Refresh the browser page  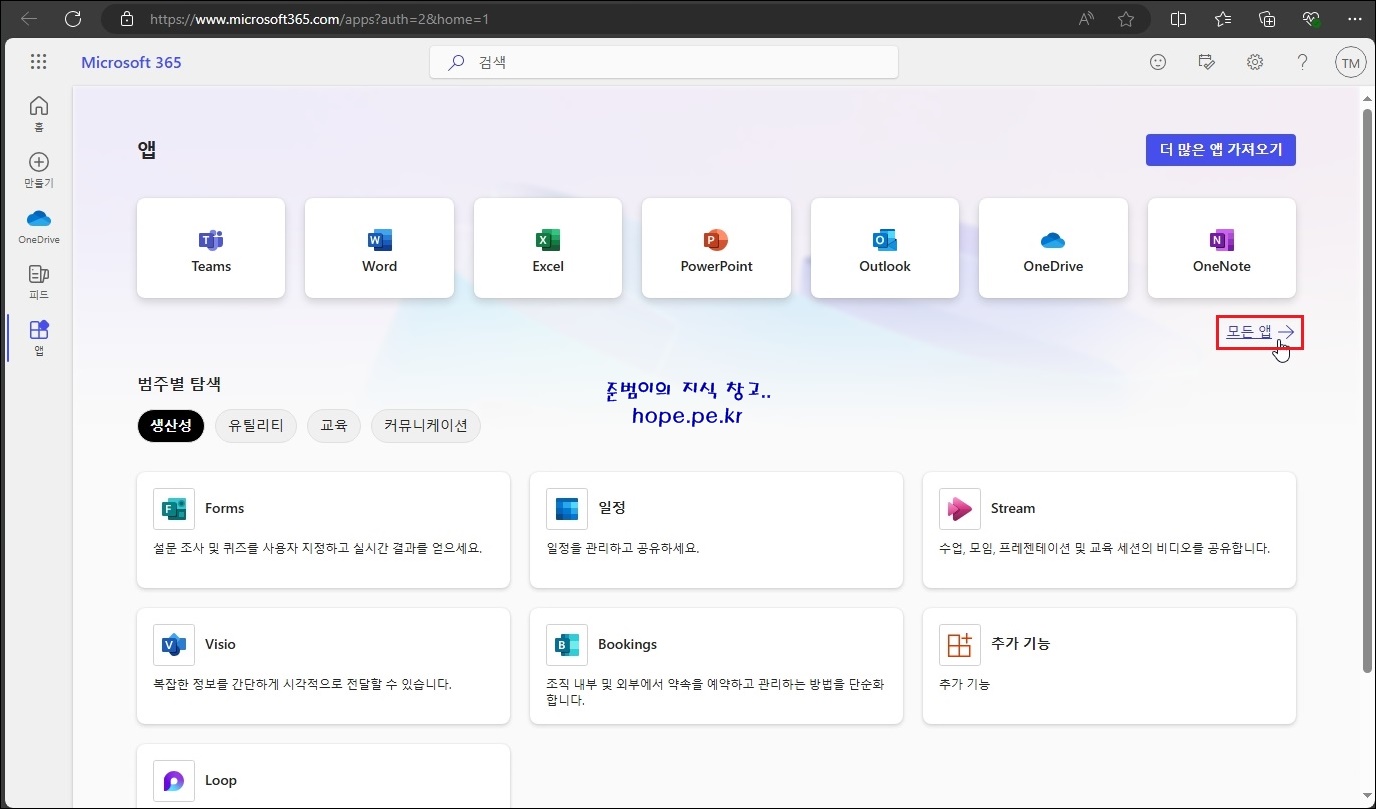(73, 19)
